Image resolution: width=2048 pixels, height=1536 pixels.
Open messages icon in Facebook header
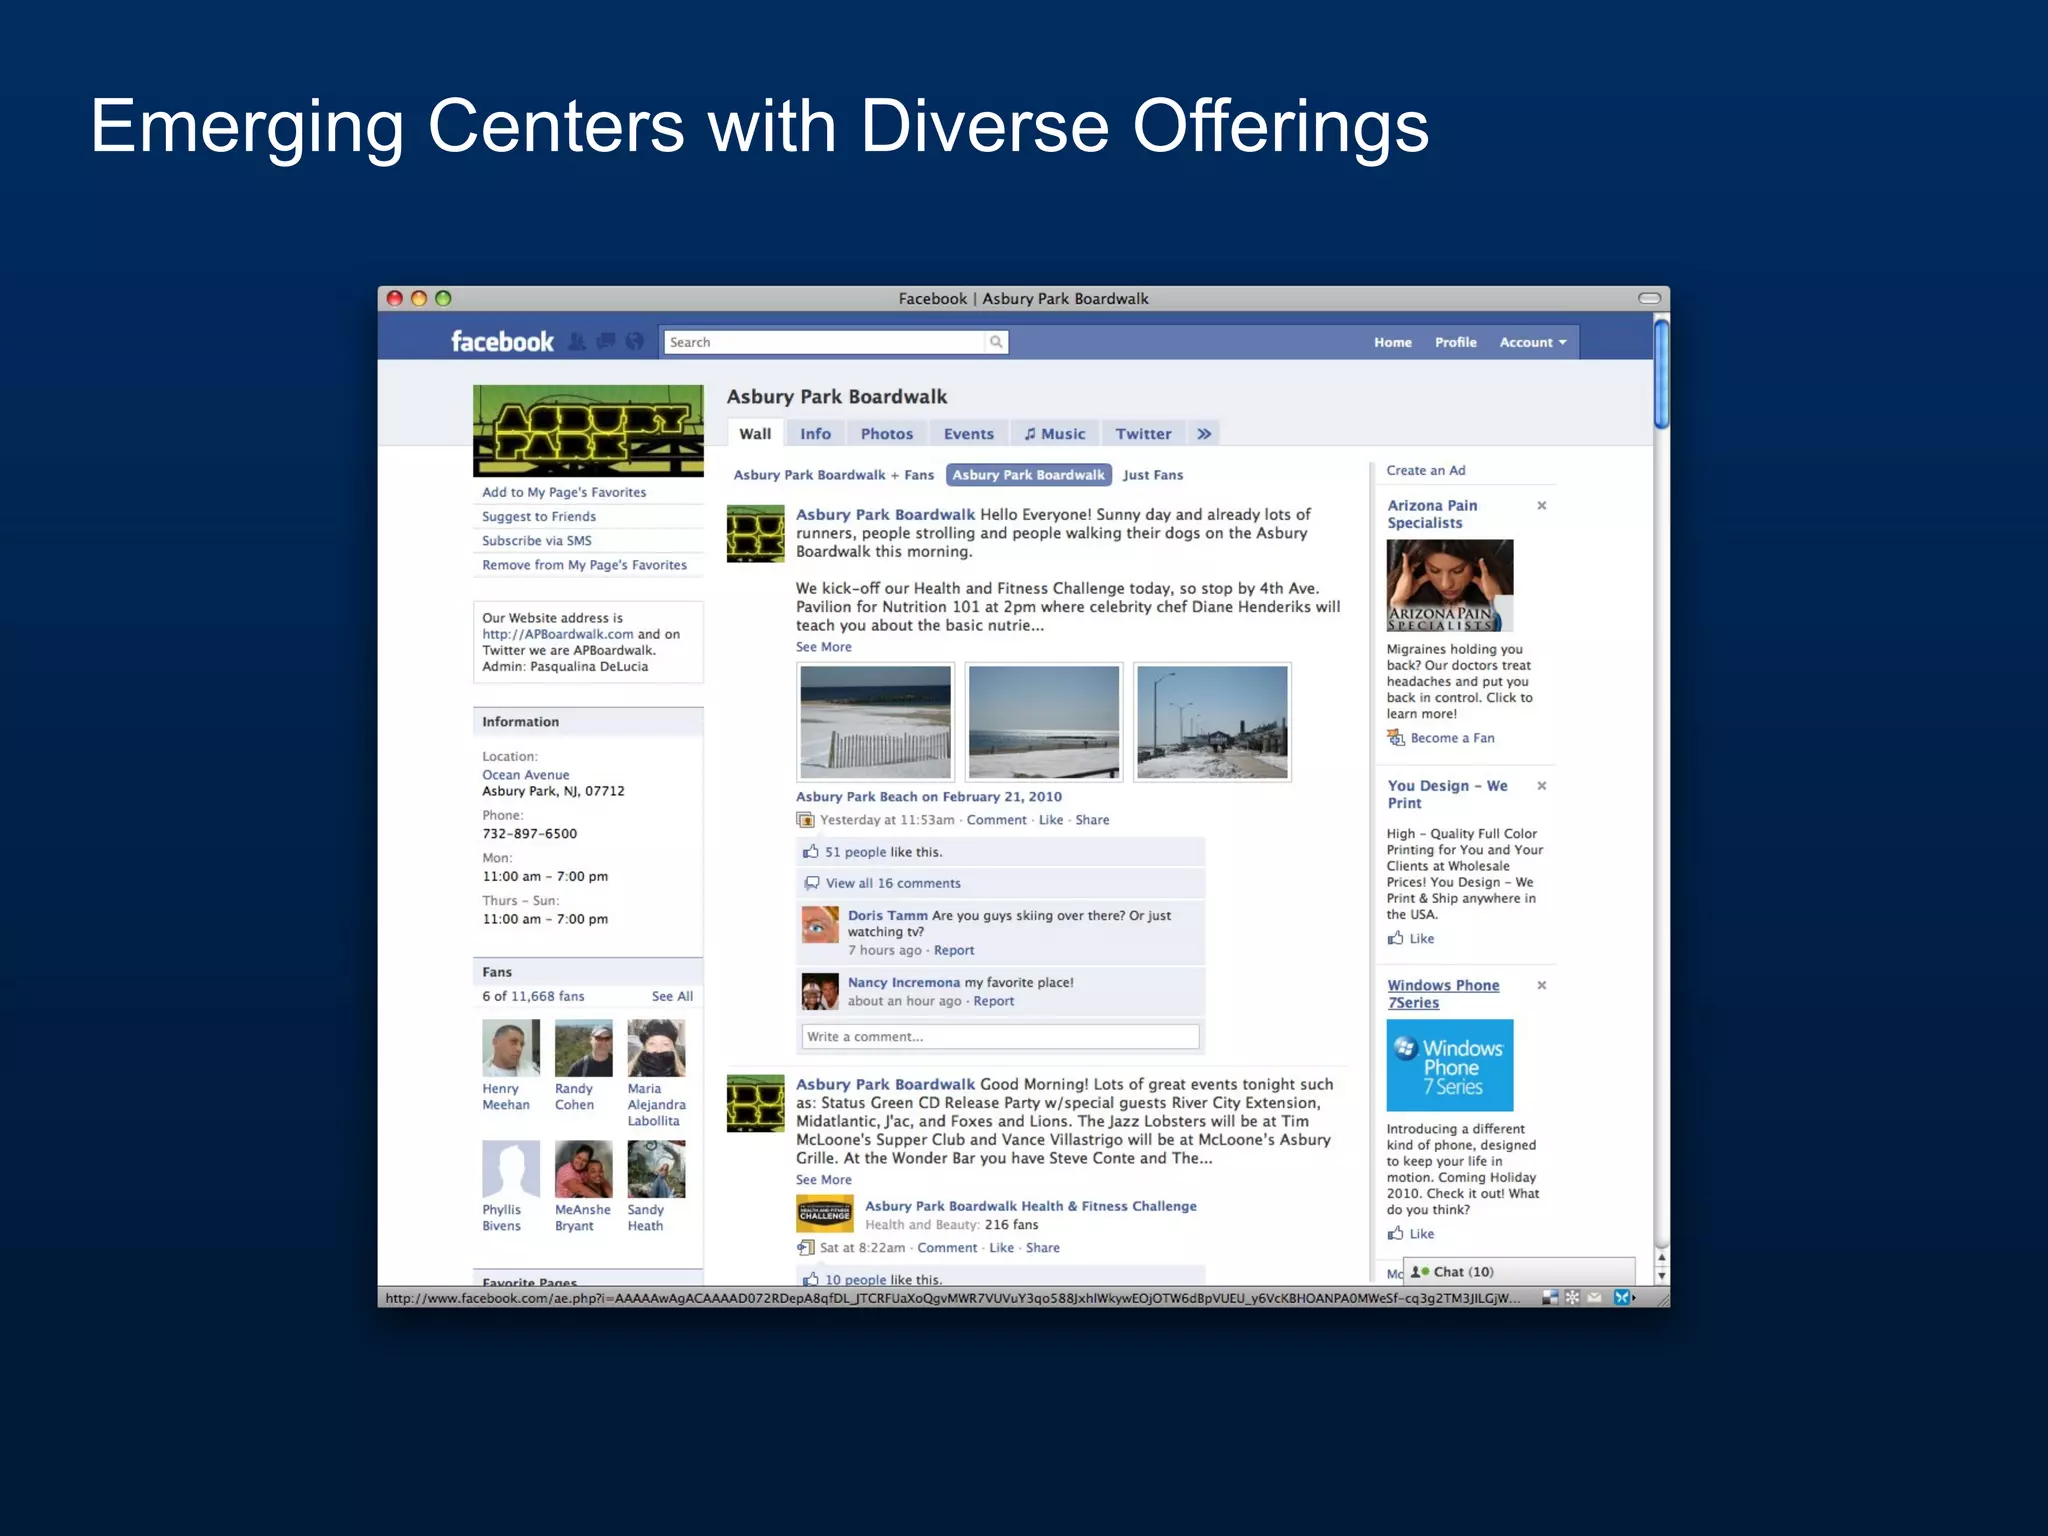coord(606,342)
